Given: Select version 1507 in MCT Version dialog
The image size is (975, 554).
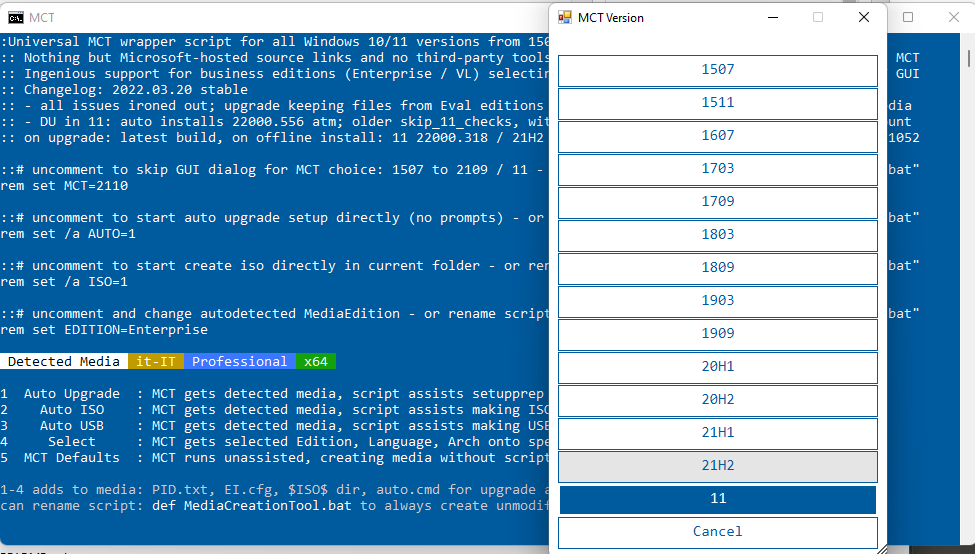Looking at the screenshot, I should 718,70.
